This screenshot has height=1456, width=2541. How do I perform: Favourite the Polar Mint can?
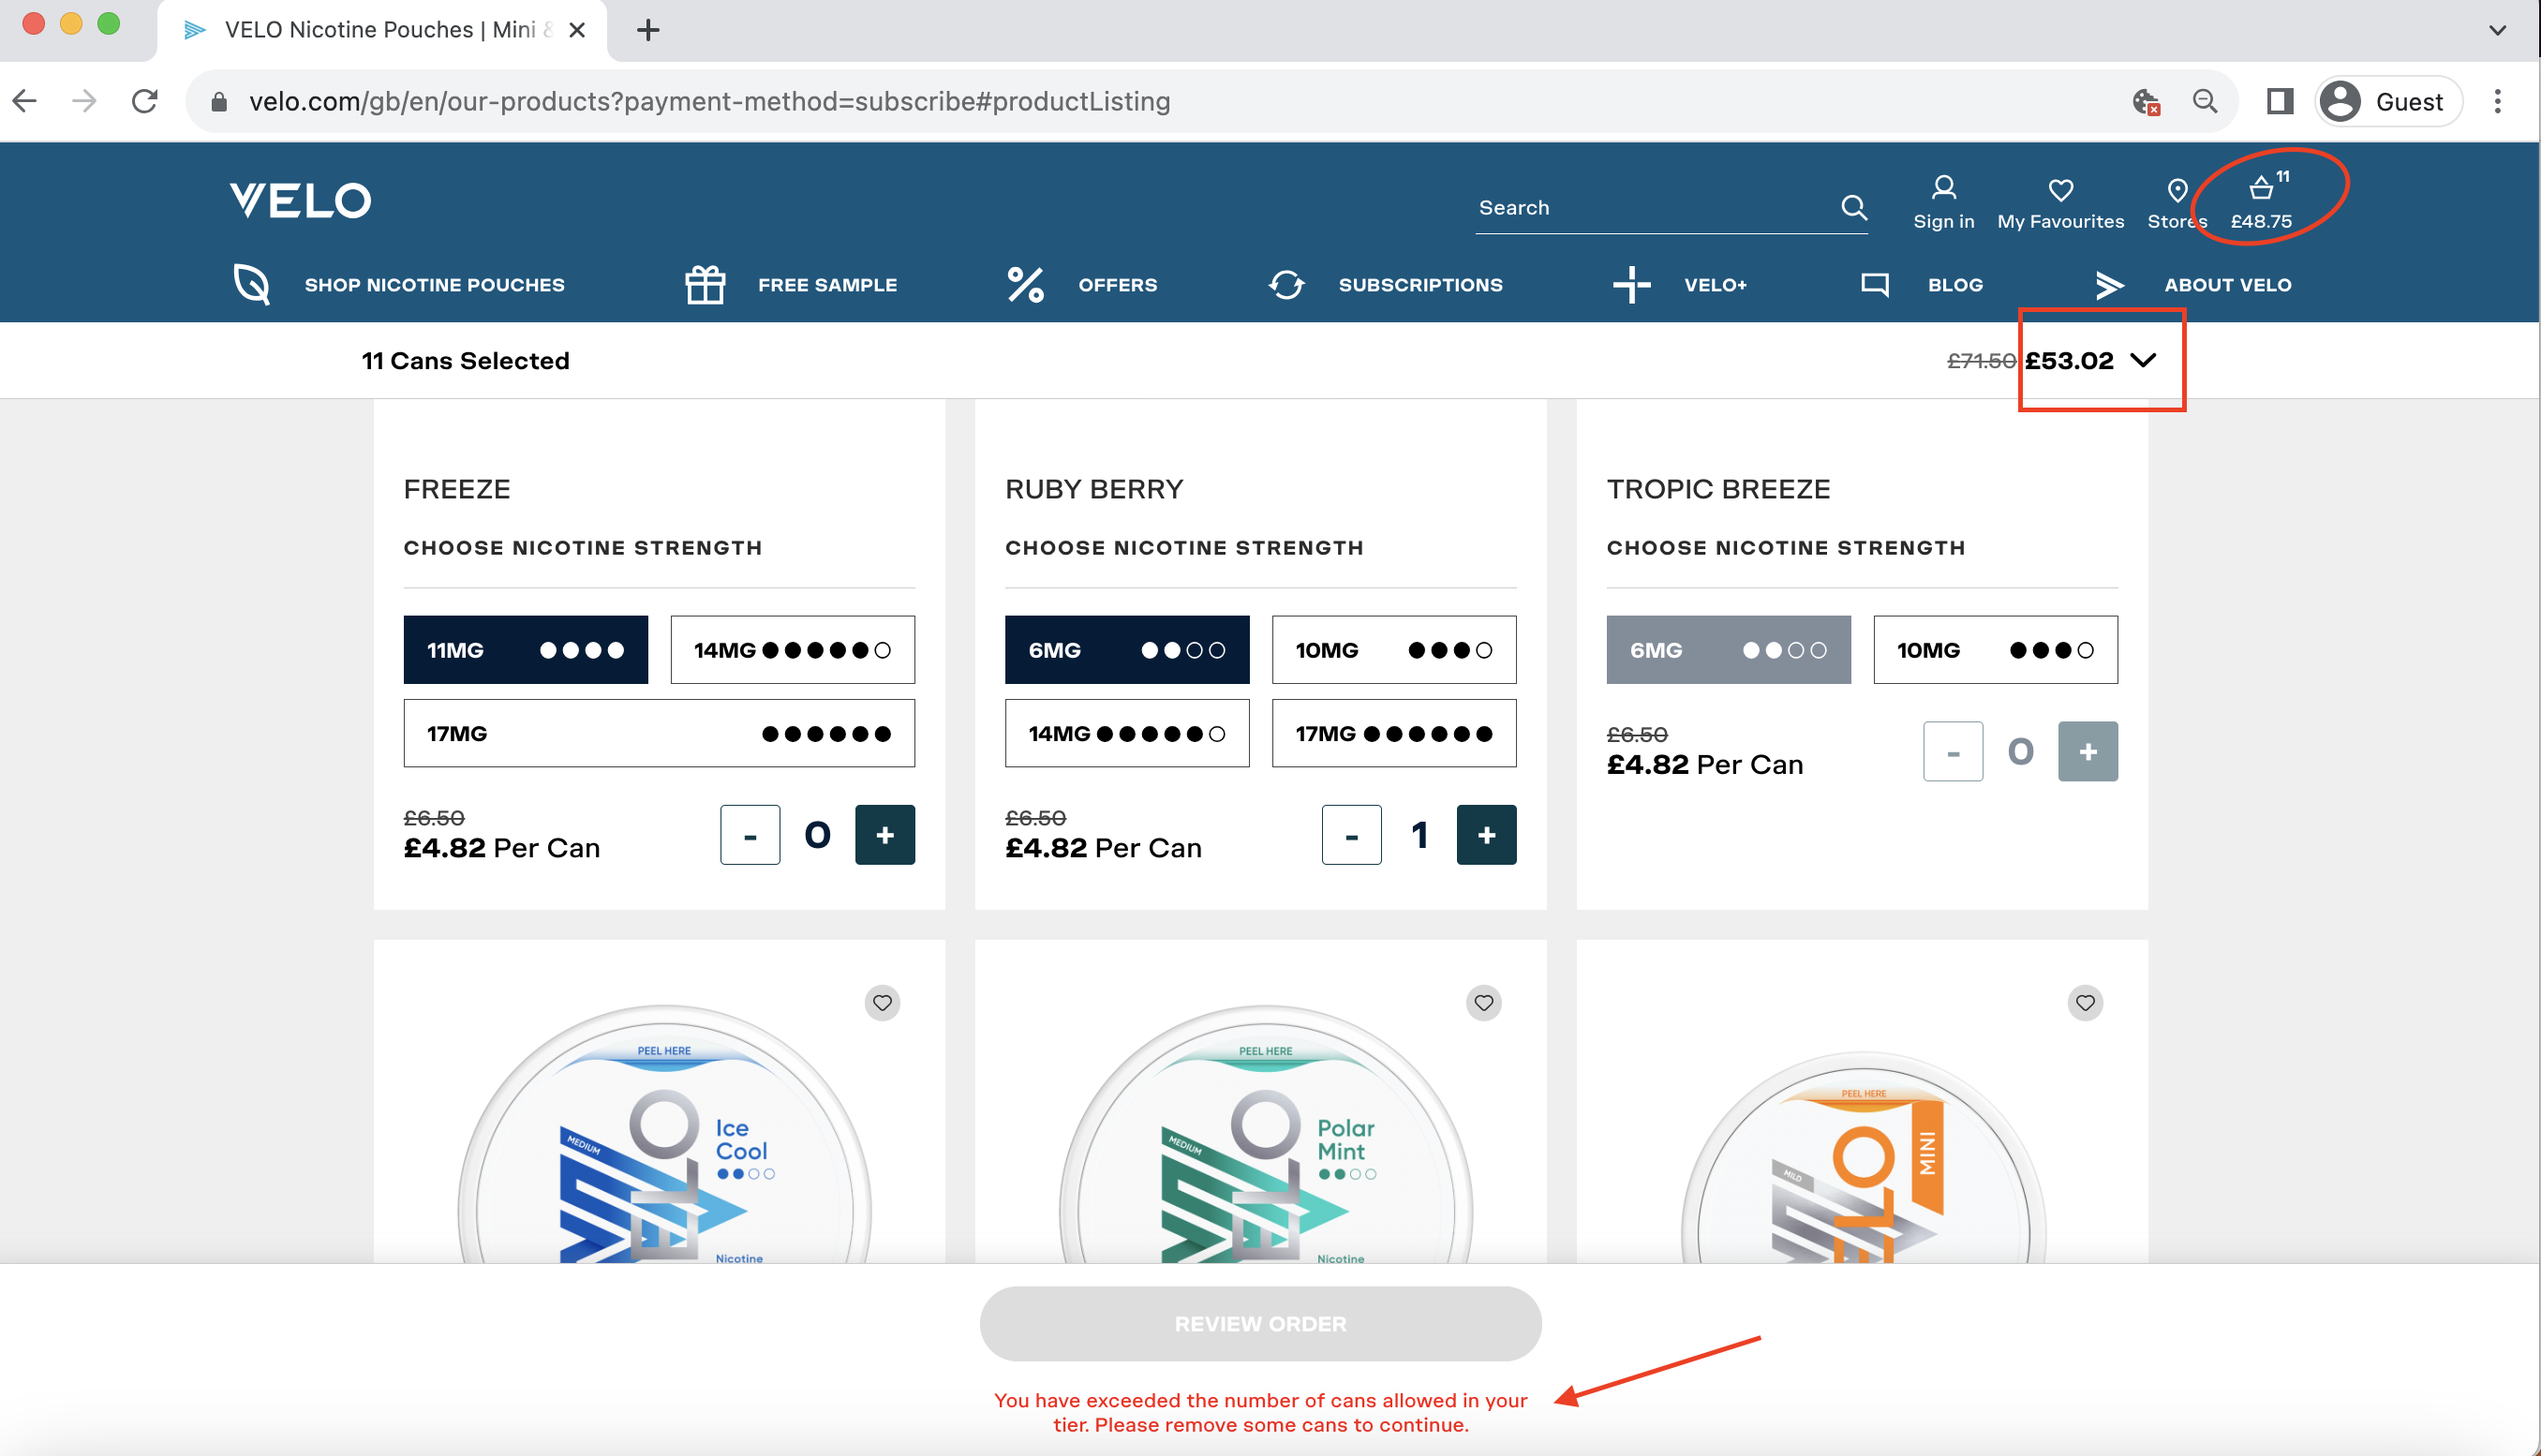1483,1002
